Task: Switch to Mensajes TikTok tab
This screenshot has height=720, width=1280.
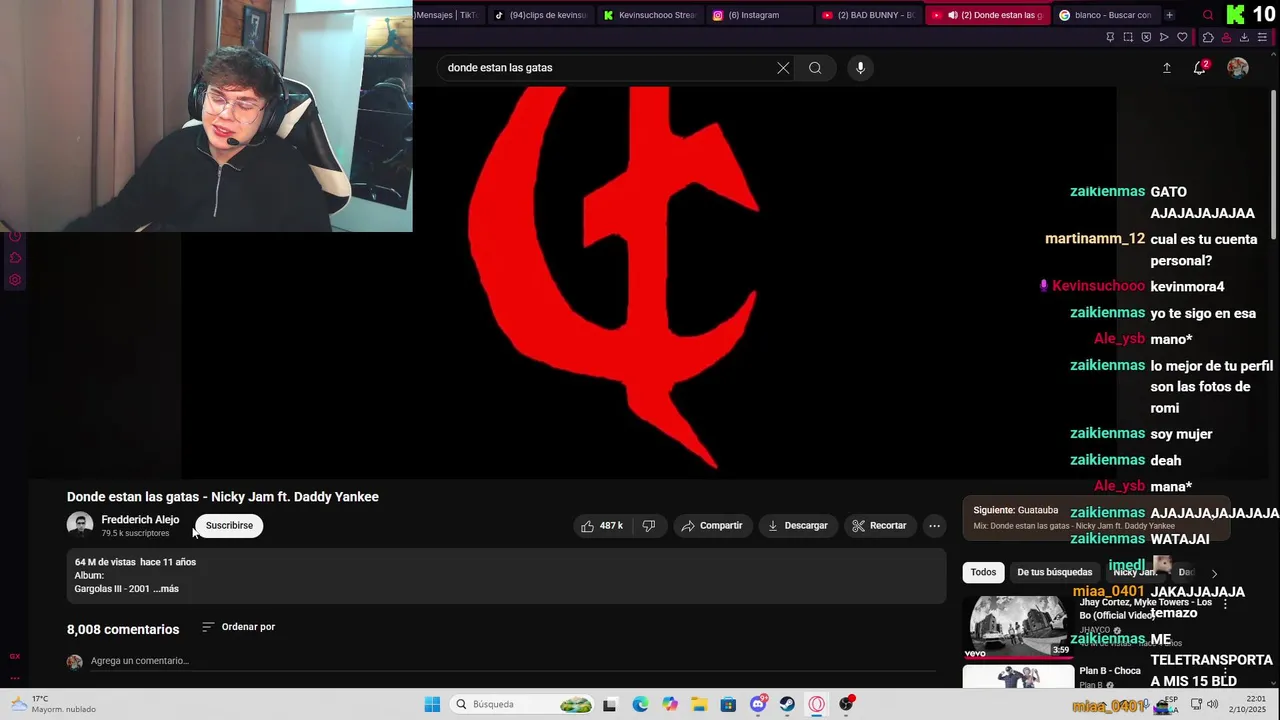Action: coord(449,15)
